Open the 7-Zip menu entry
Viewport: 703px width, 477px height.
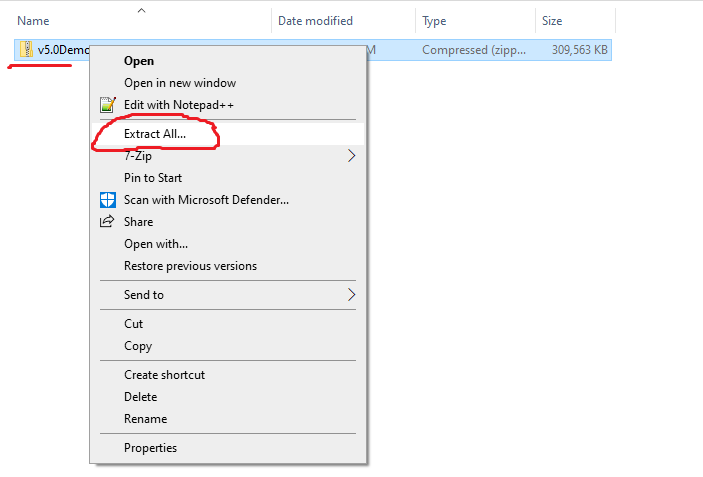pyautogui.click(x=228, y=156)
